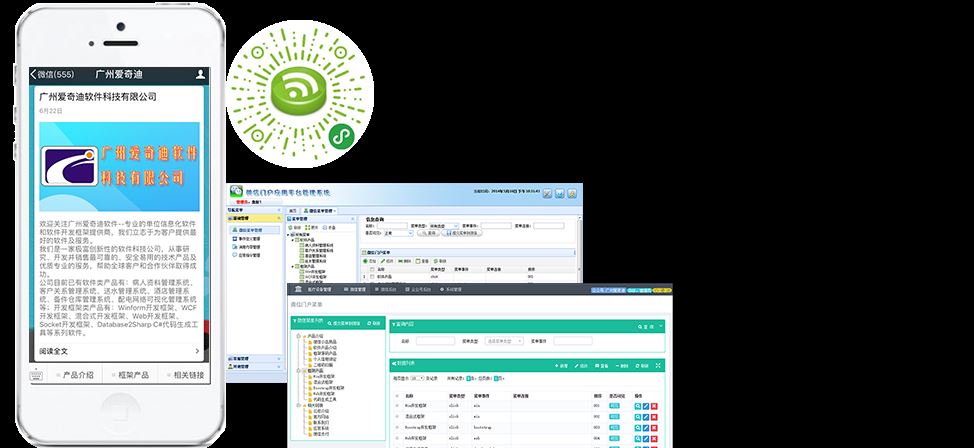Click view magnifier icon in first web table row
The image size is (974, 448).
[x=638, y=406]
